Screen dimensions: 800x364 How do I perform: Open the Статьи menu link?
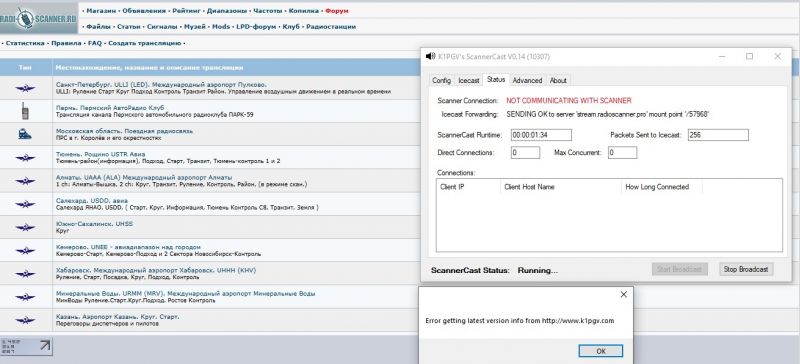(129, 26)
